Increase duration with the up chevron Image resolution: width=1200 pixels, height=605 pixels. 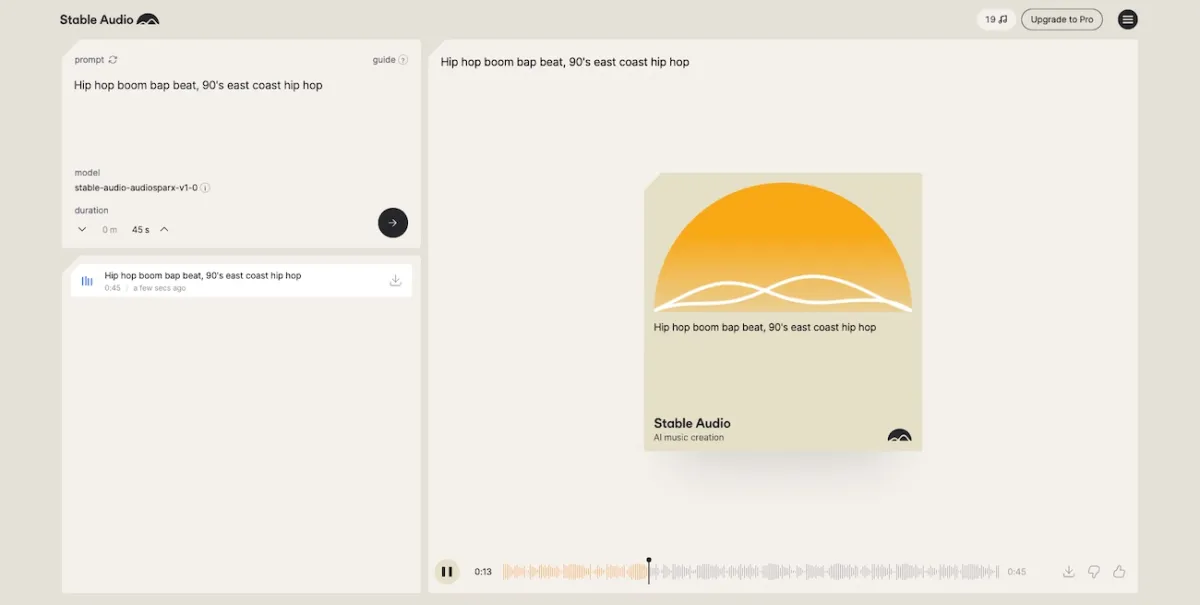coord(164,229)
